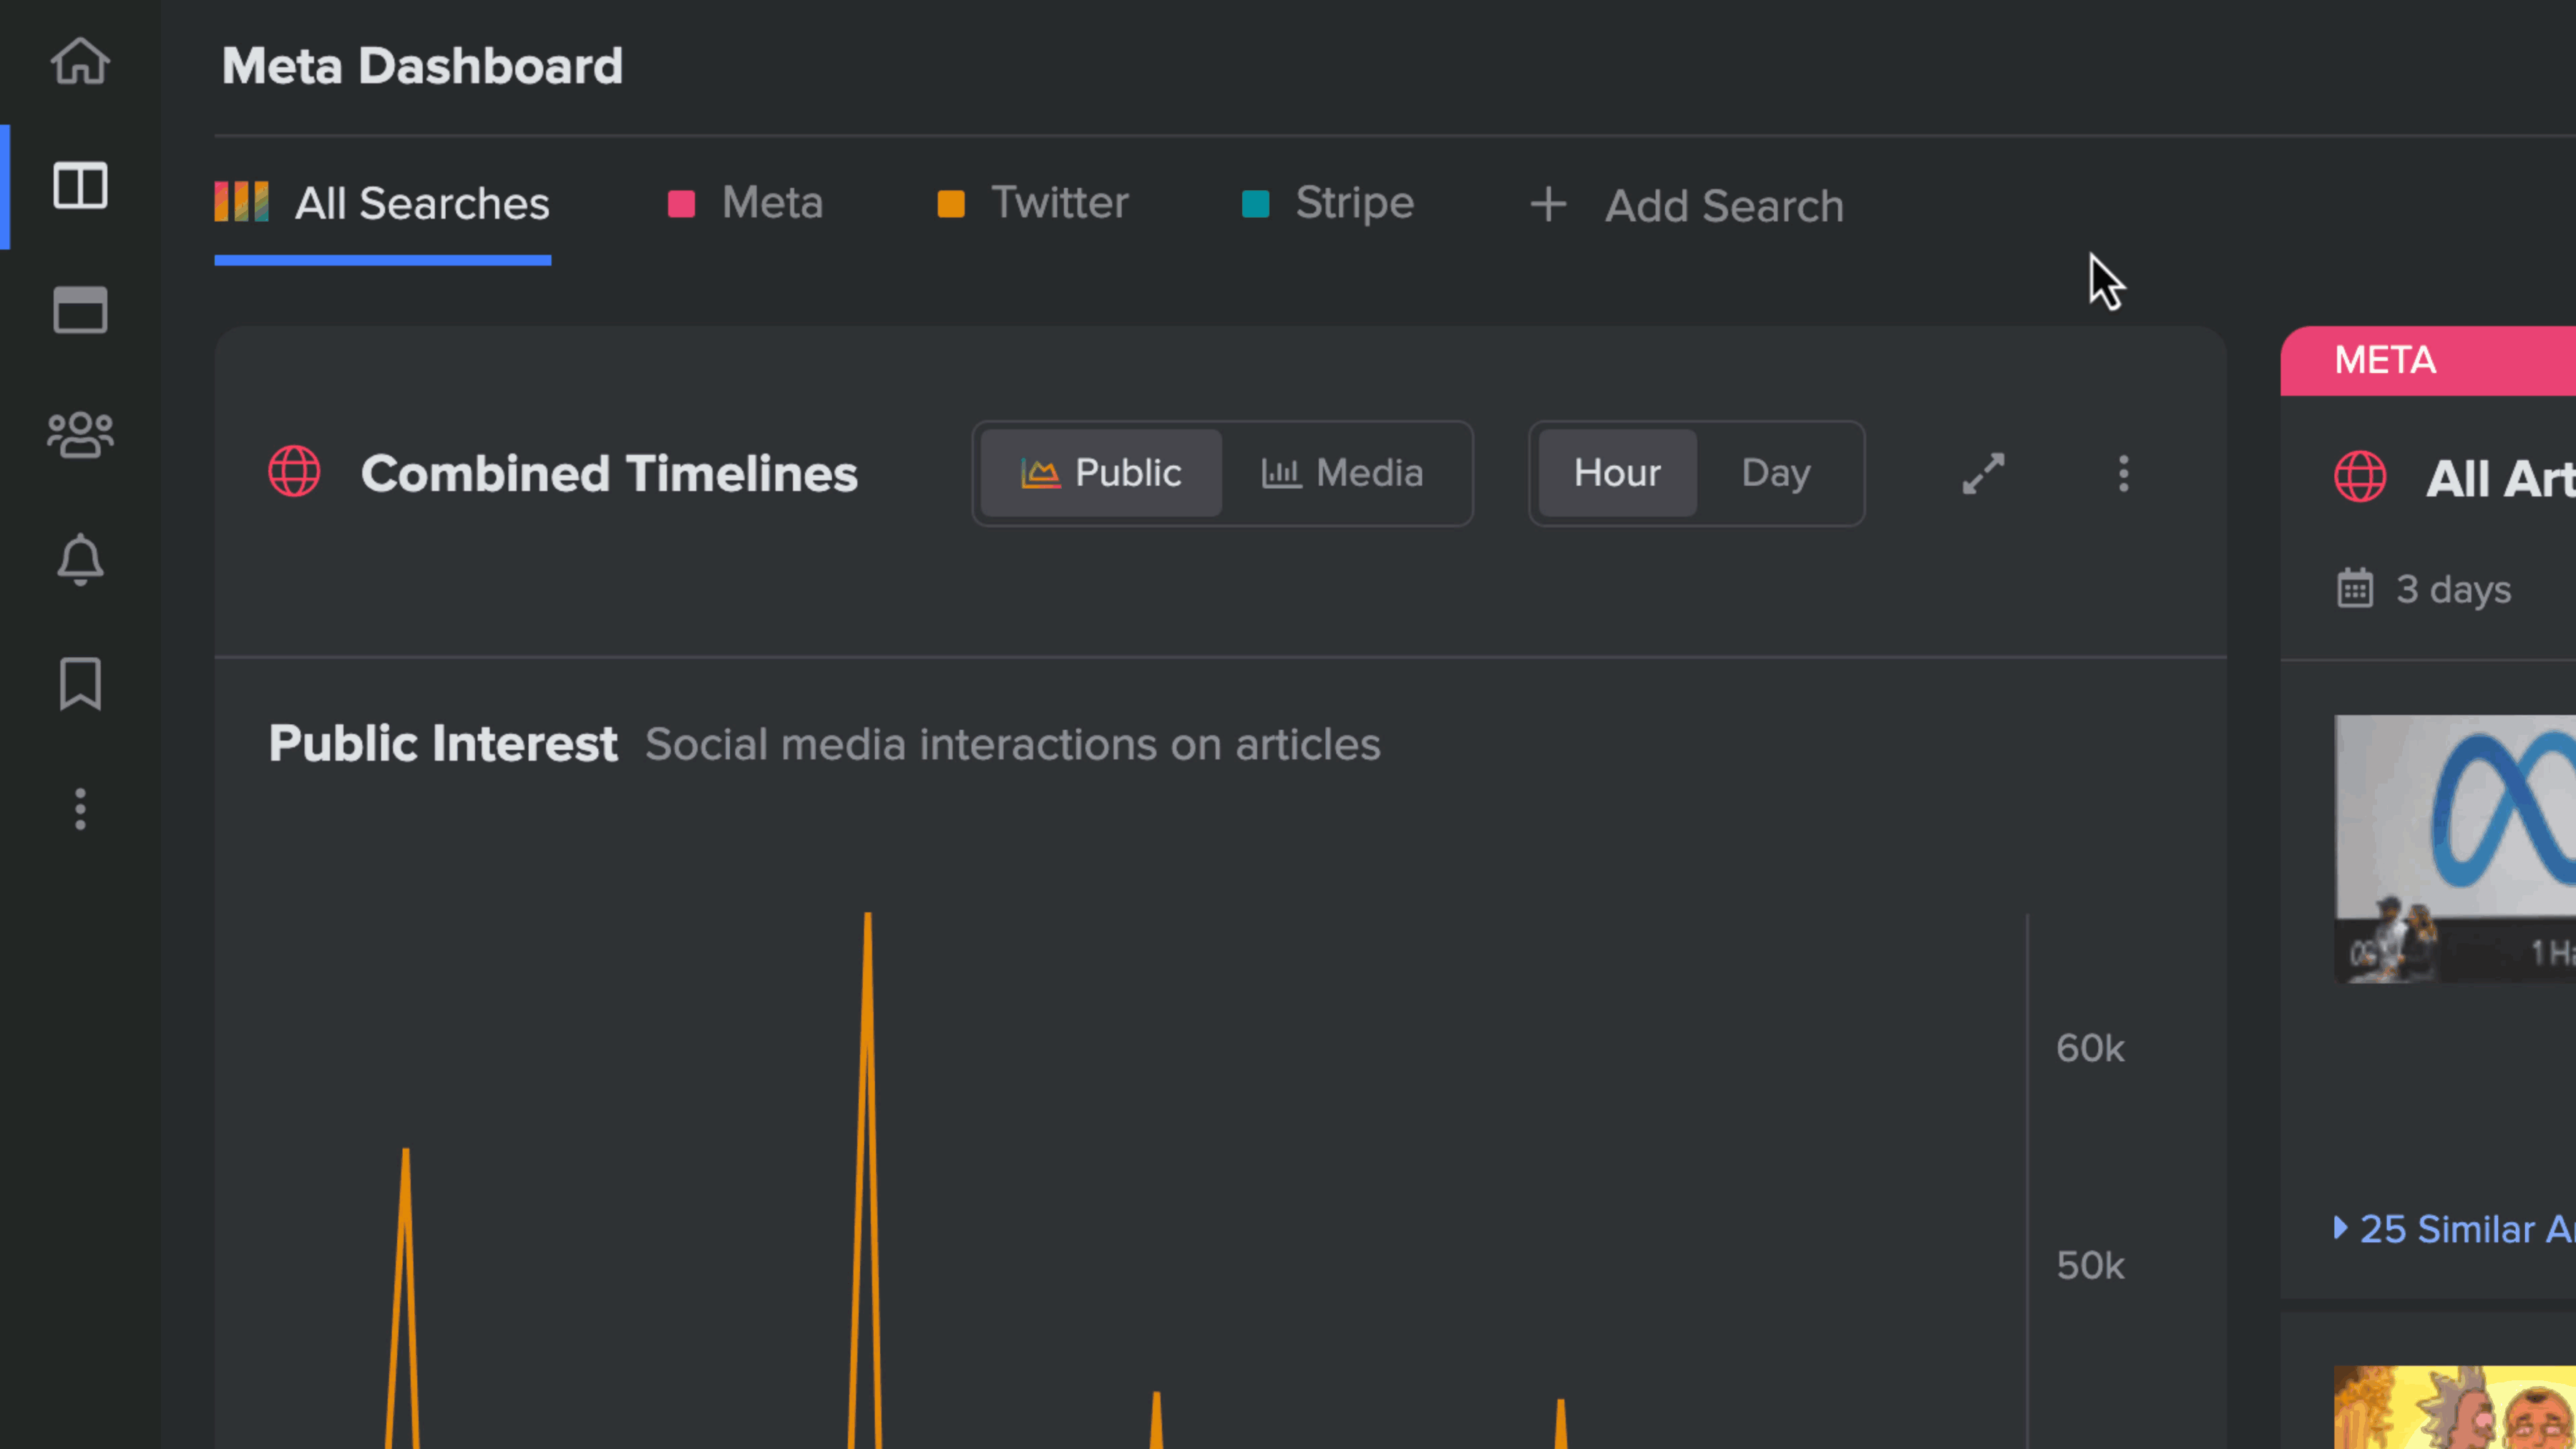Click the Add Search button
Screen dimensions: 2576x1449
1687,205
